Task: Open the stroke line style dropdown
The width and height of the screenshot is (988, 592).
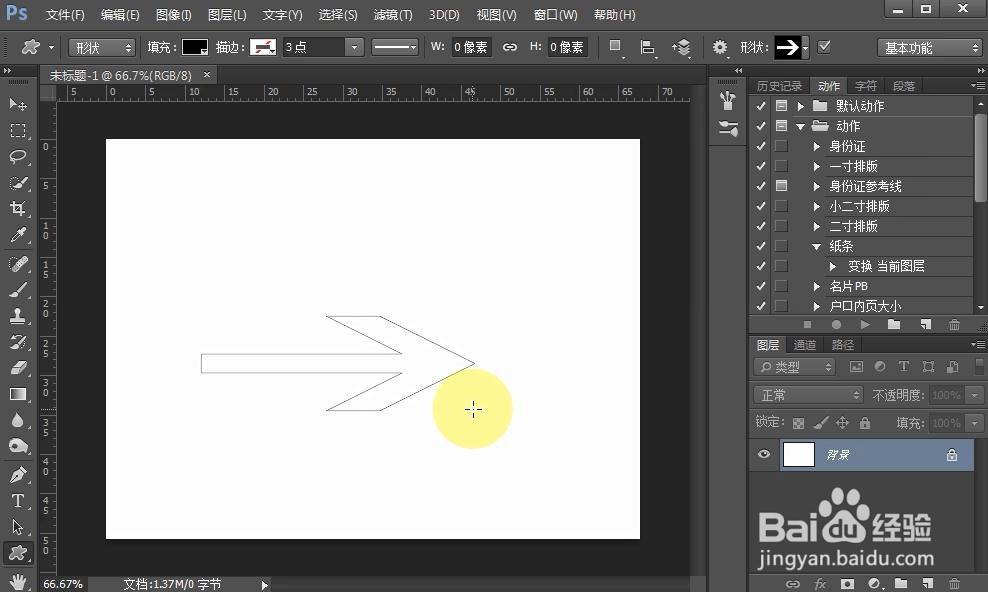Action: pyautogui.click(x=394, y=47)
